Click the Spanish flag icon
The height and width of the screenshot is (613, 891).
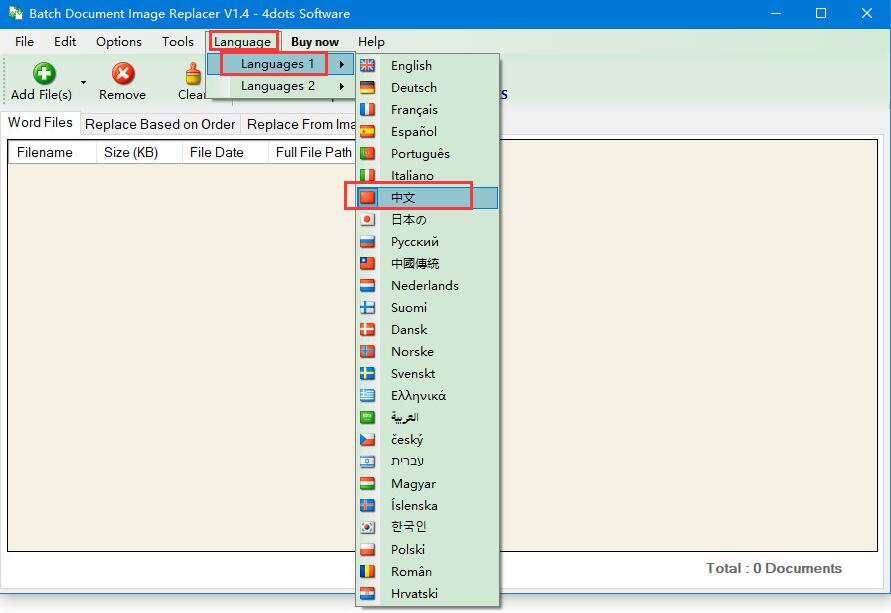tap(368, 131)
